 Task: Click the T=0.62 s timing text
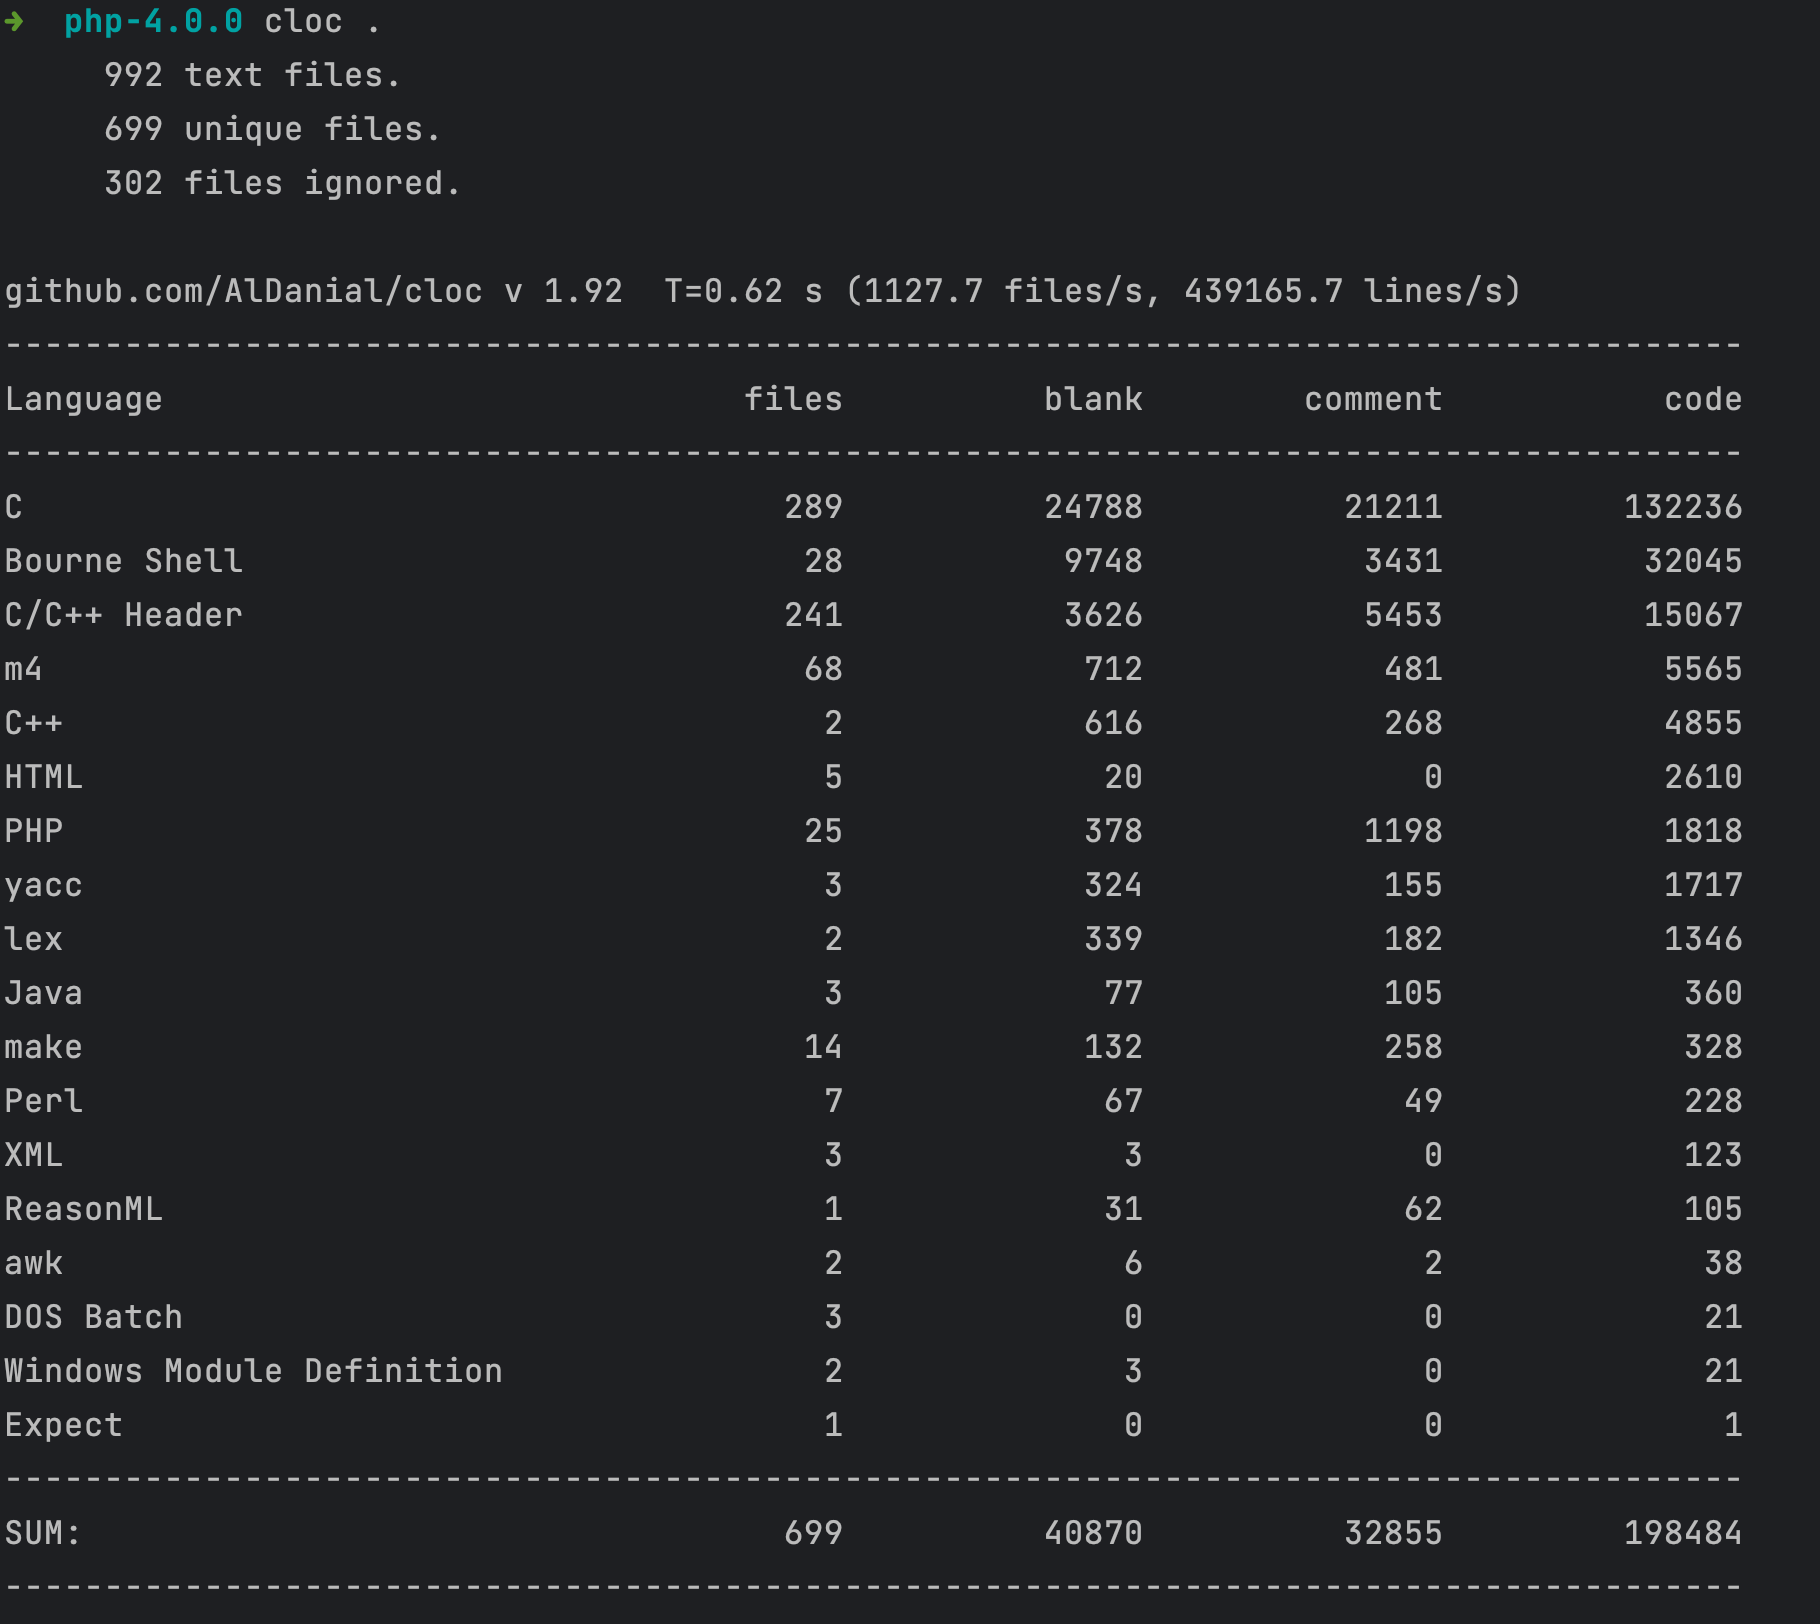(x=743, y=291)
